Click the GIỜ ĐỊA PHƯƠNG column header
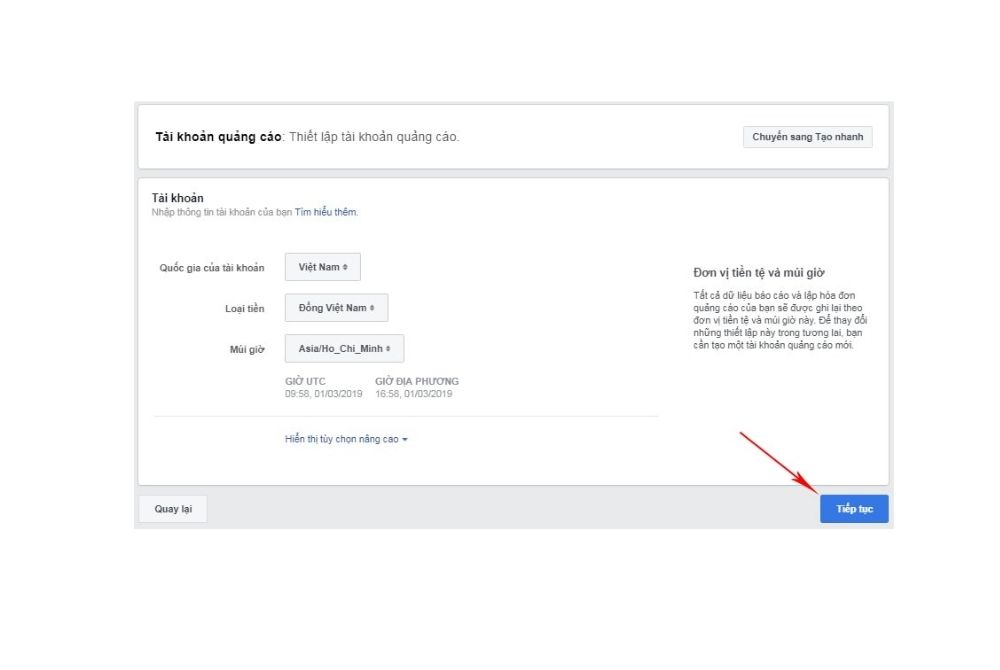Image resolution: width=1000 pixels, height=670 pixels. tap(416, 382)
